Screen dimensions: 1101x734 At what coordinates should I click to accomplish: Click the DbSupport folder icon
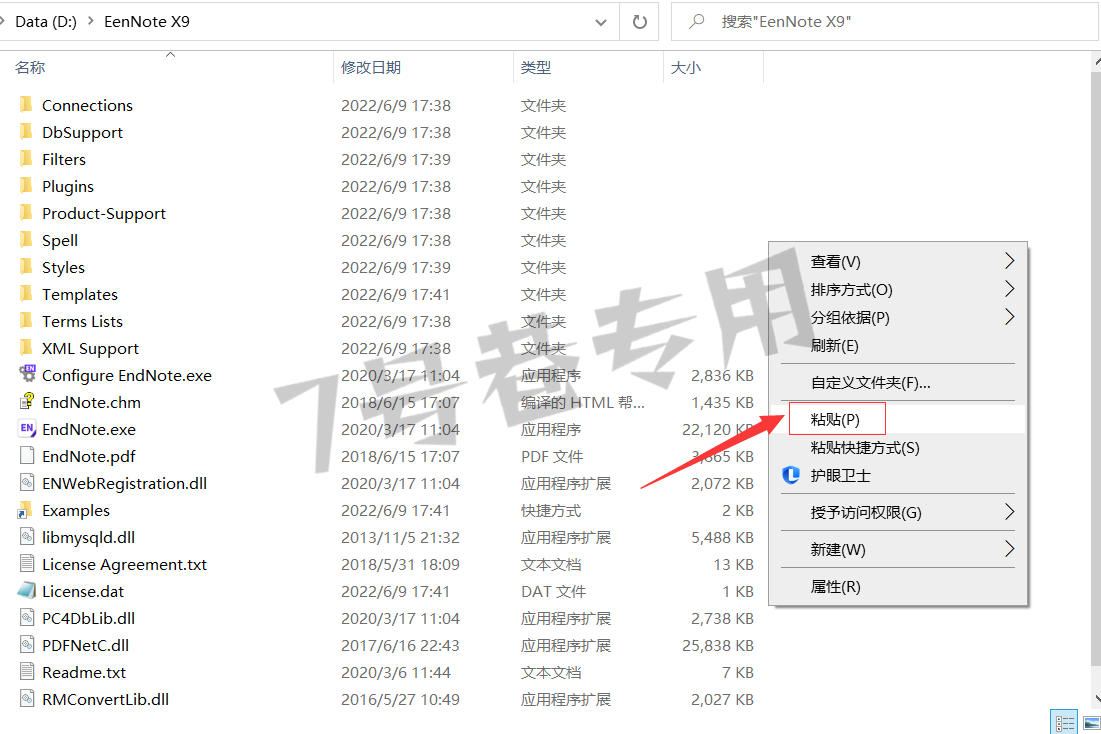click(26, 132)
